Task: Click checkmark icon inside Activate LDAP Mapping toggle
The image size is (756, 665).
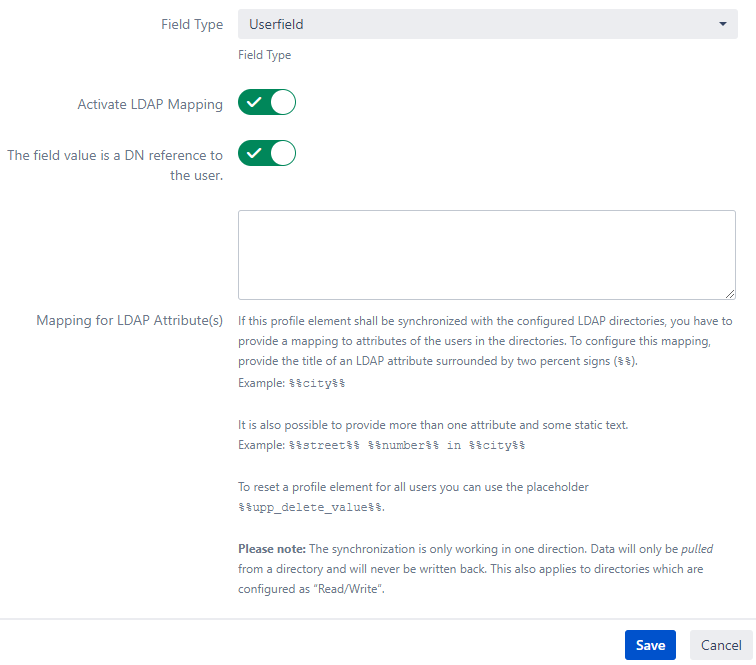Action: click(254, 103)
